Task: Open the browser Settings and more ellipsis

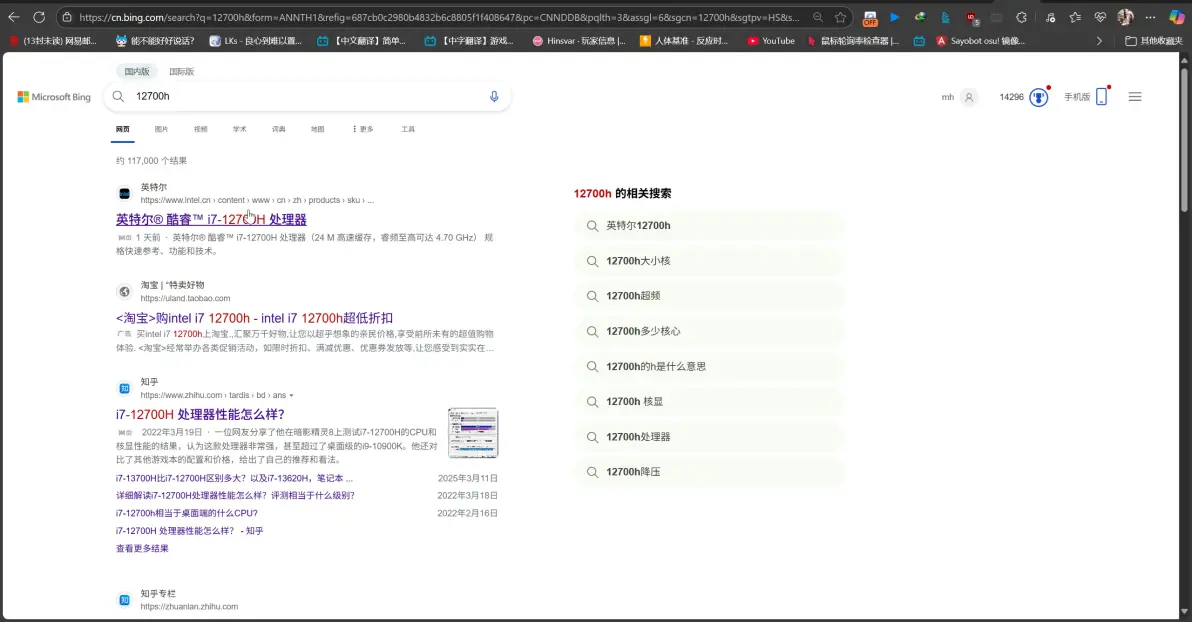Action: (x=1150, y=17)
